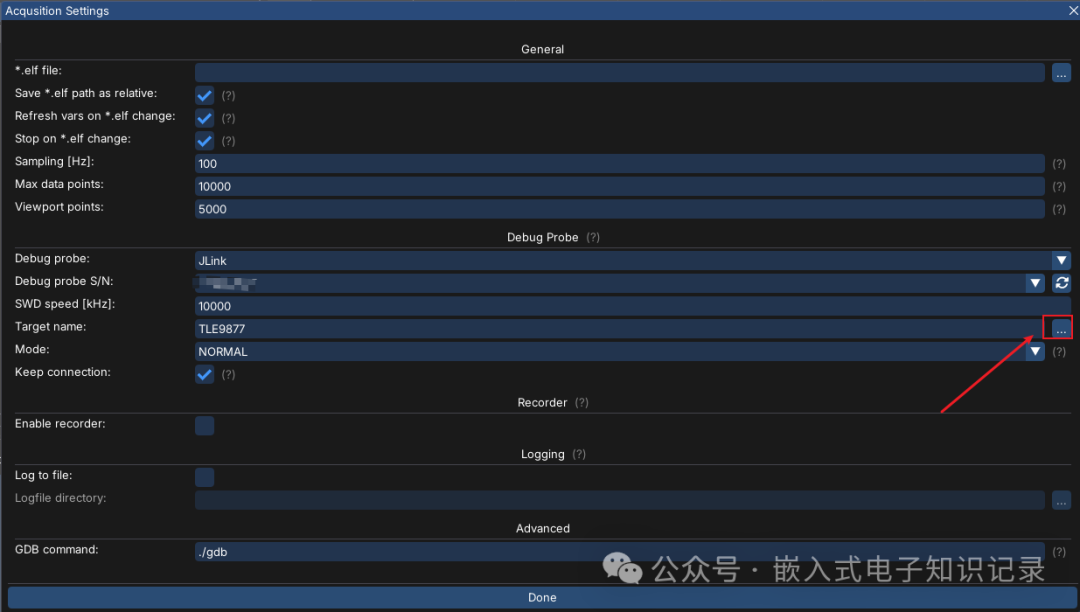Screen dimensions: 1080x612
Task: Click help icon for Refresh vars on *.elf change
Action: pyautogui.click(x=228, y=118)
